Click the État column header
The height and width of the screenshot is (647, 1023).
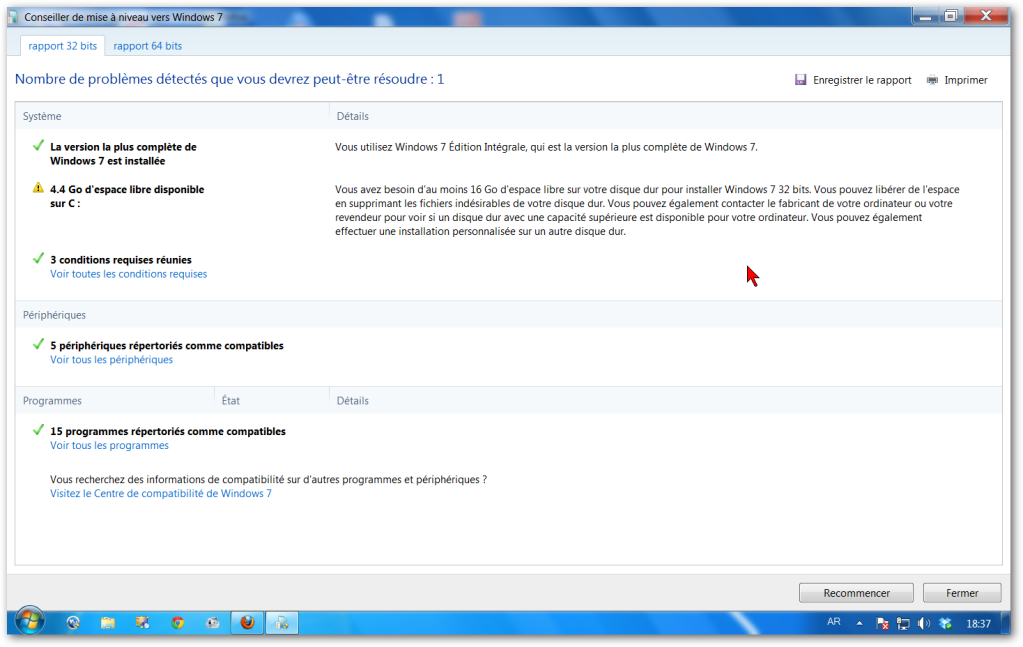(230, 400)
